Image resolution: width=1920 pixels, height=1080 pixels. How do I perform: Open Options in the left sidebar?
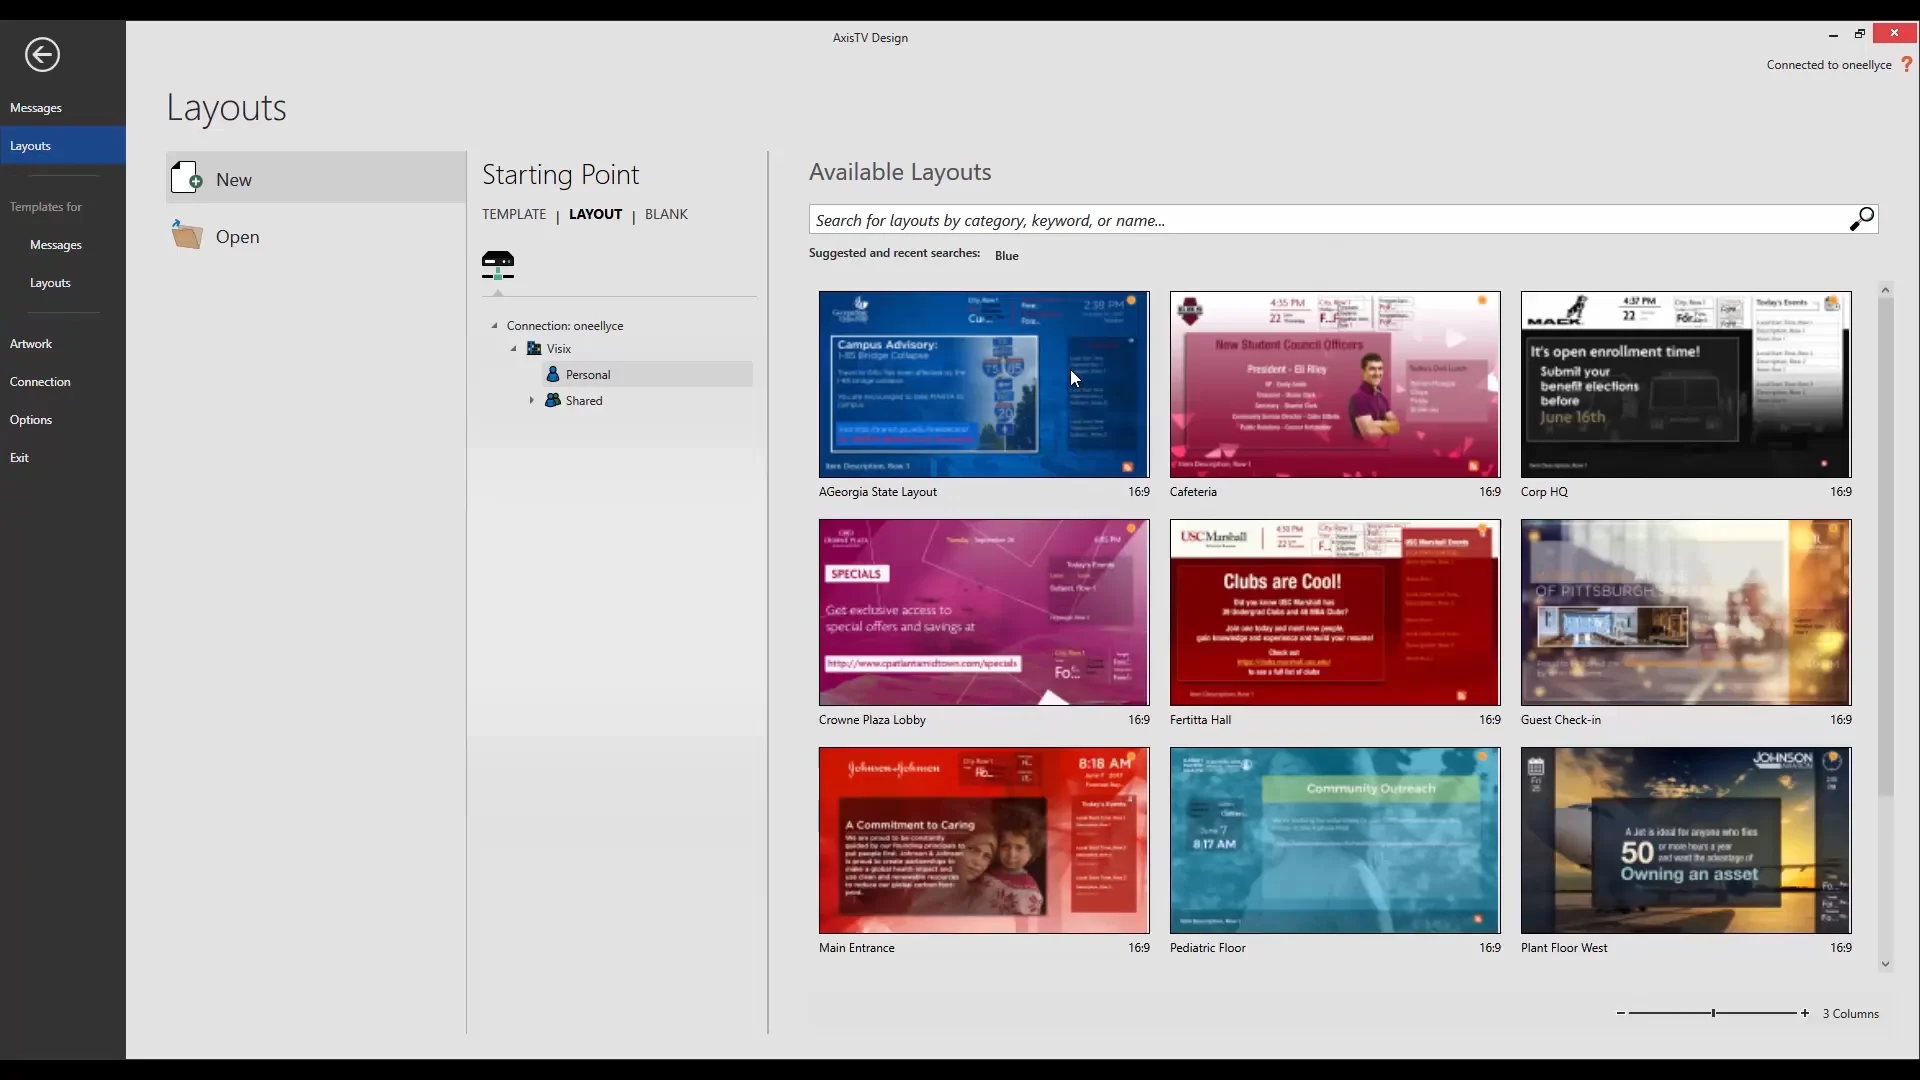pos(31,419)
